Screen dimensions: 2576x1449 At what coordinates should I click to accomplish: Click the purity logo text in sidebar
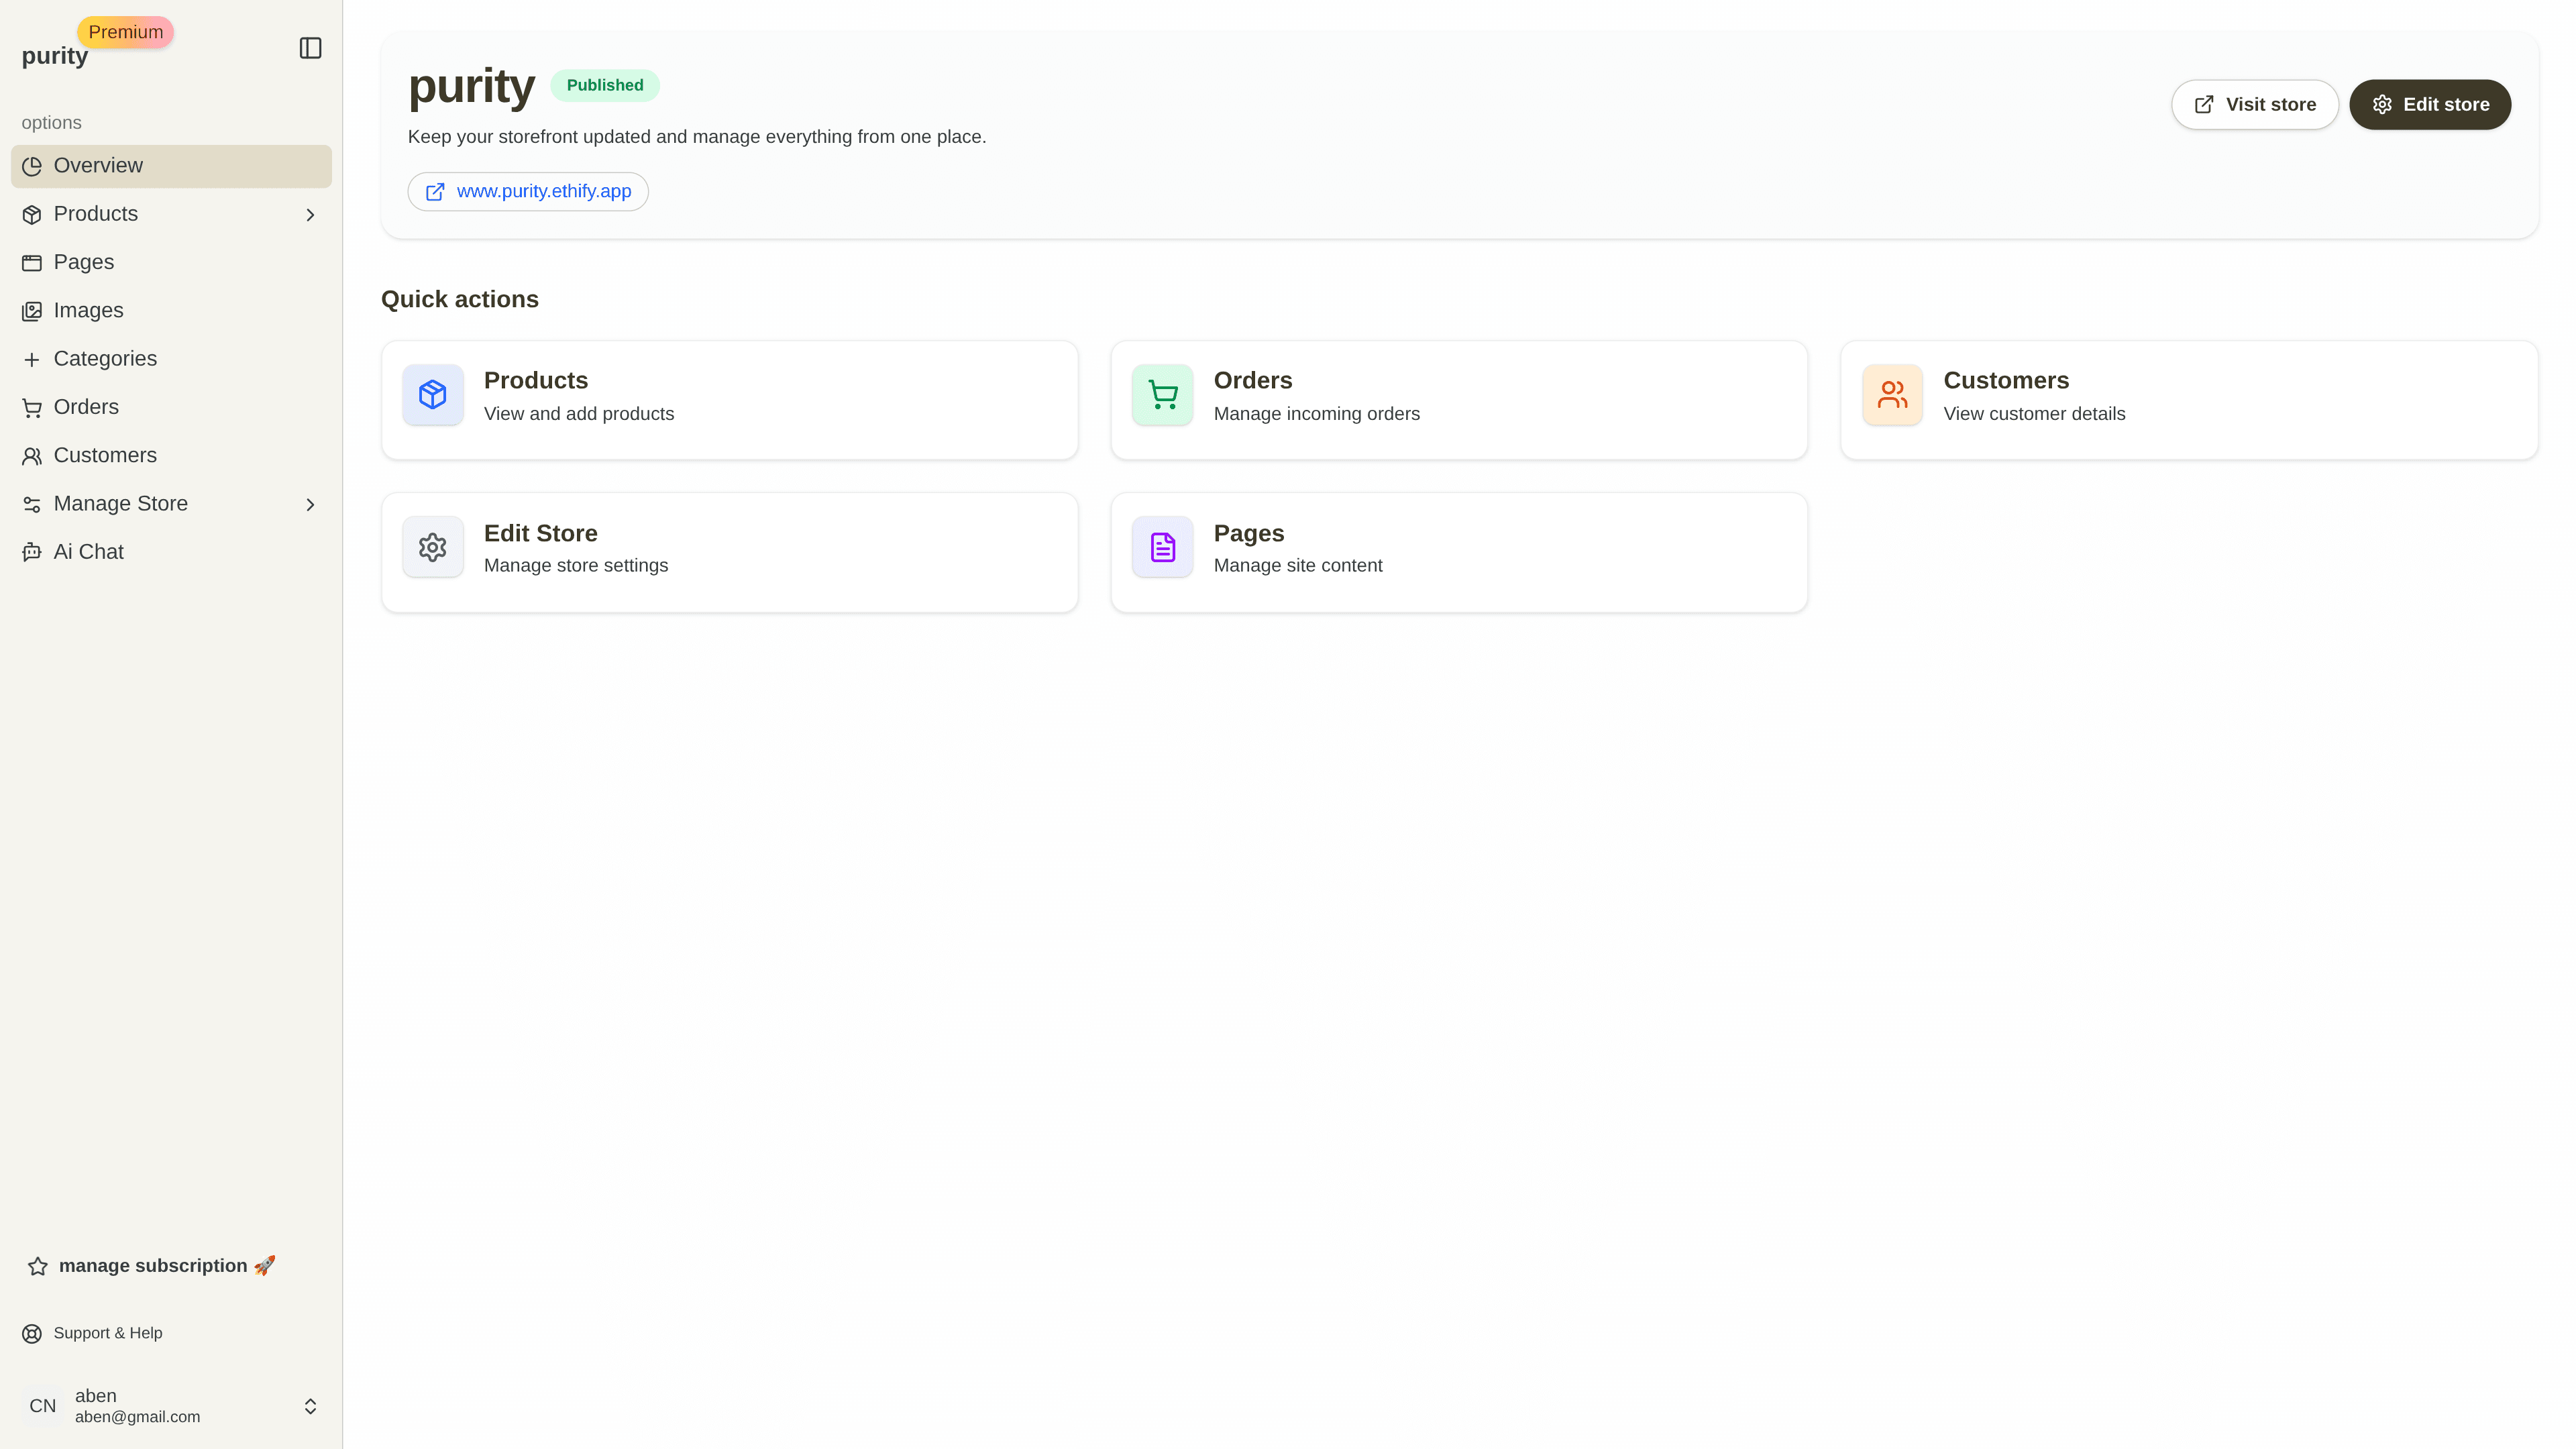pos(55,56)
